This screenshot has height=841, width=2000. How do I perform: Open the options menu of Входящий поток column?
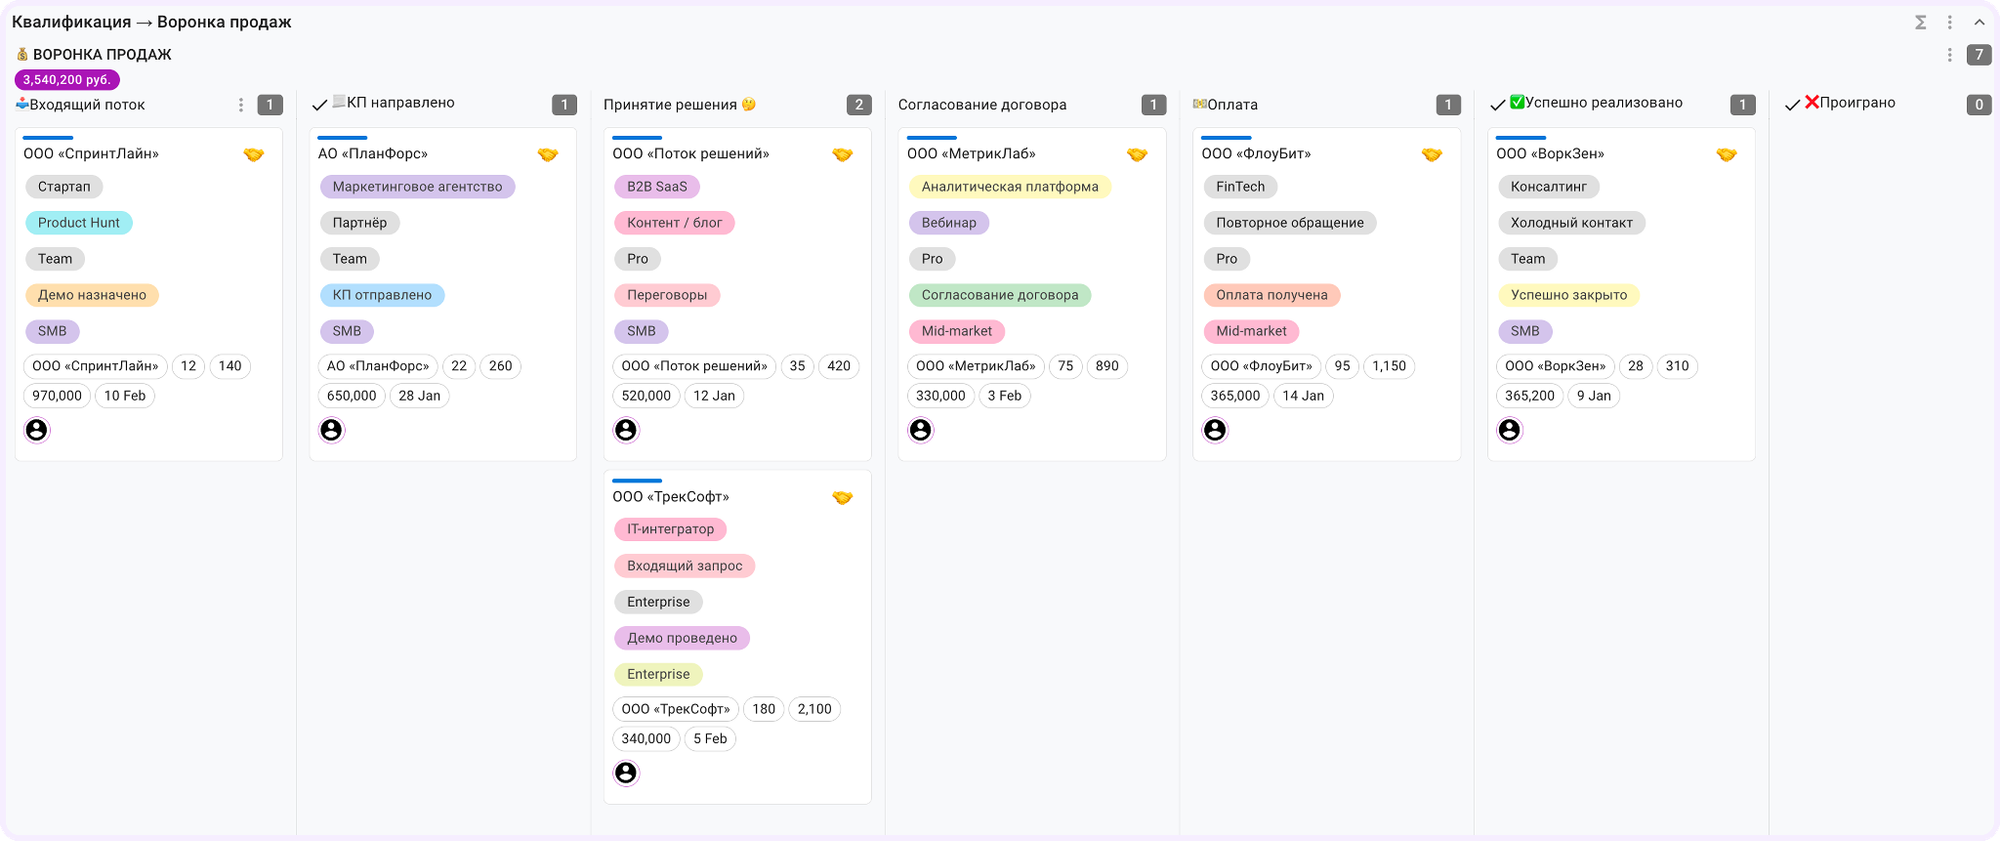(x=240, y=103)
